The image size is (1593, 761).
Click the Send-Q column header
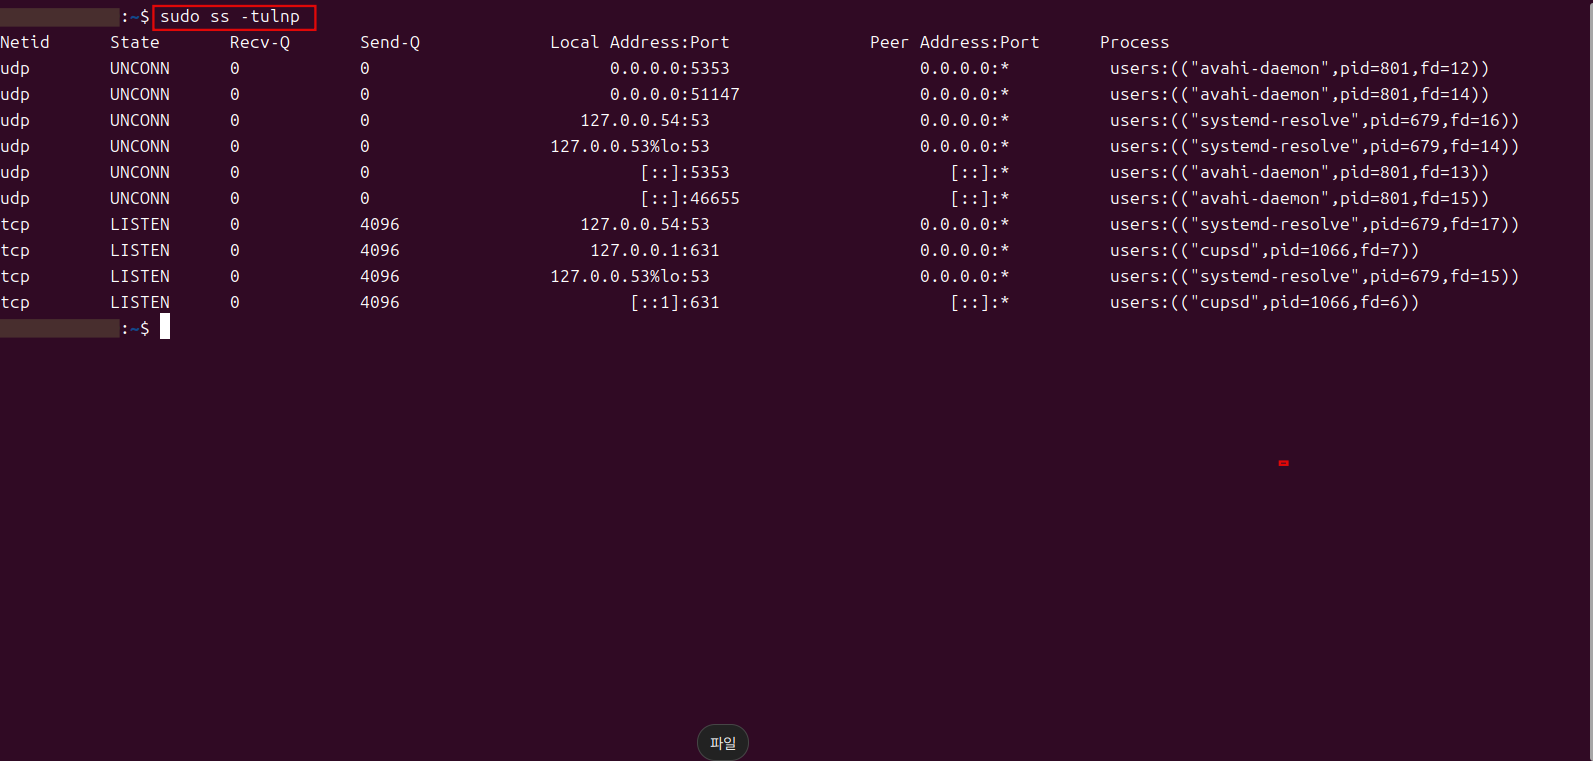[389, 42]
